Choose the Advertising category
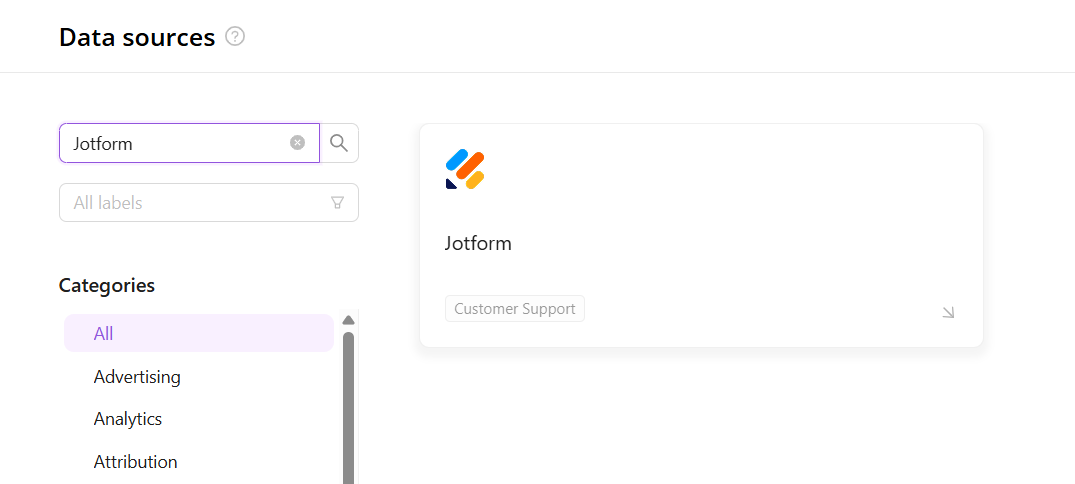The height and width of the screenshot is (484, 1075). tap(137, 377)
